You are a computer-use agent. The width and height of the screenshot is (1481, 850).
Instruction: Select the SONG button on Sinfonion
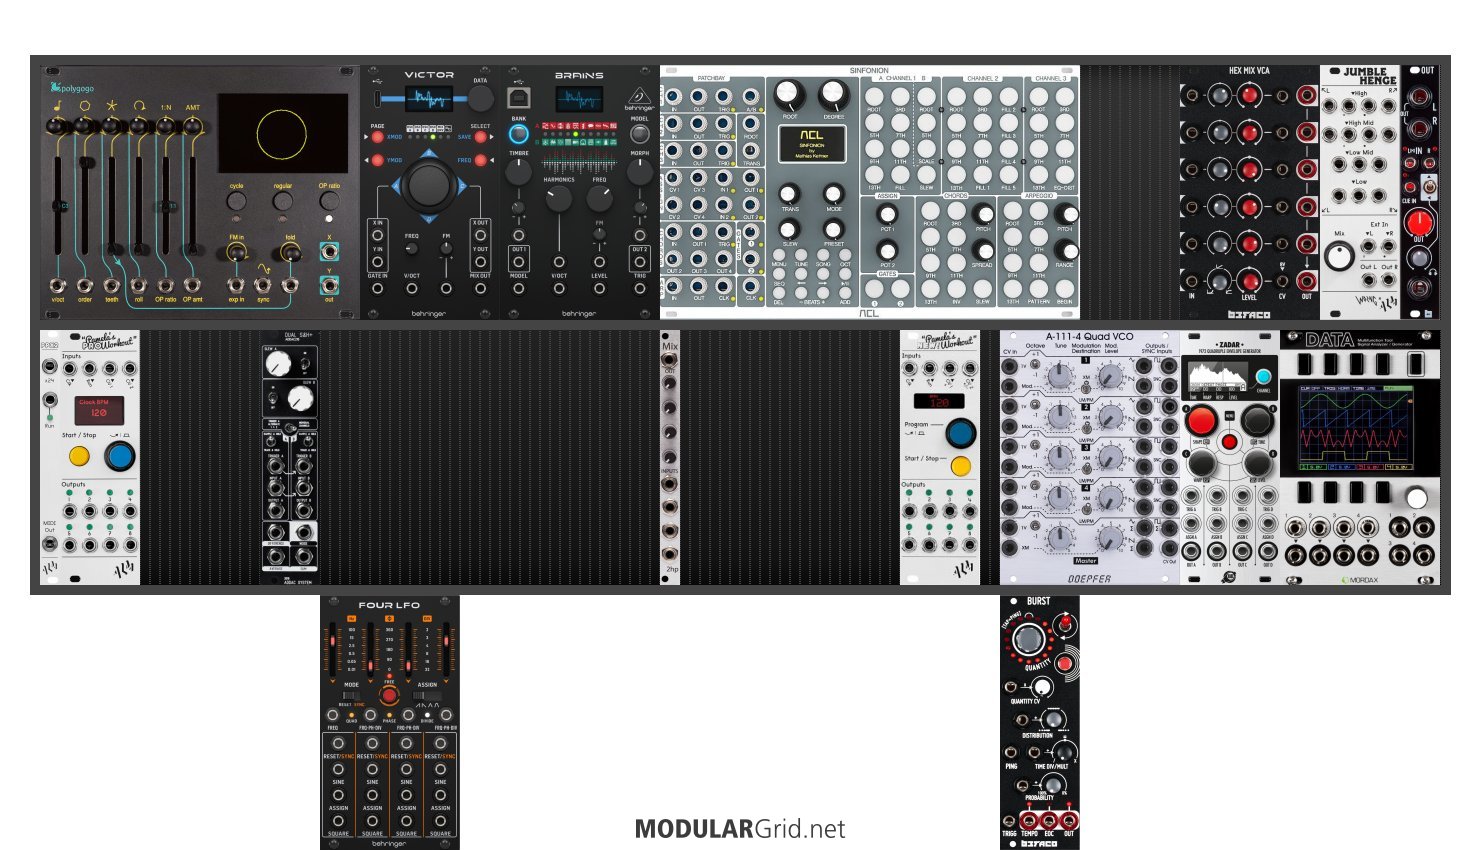tap(823, 256)
